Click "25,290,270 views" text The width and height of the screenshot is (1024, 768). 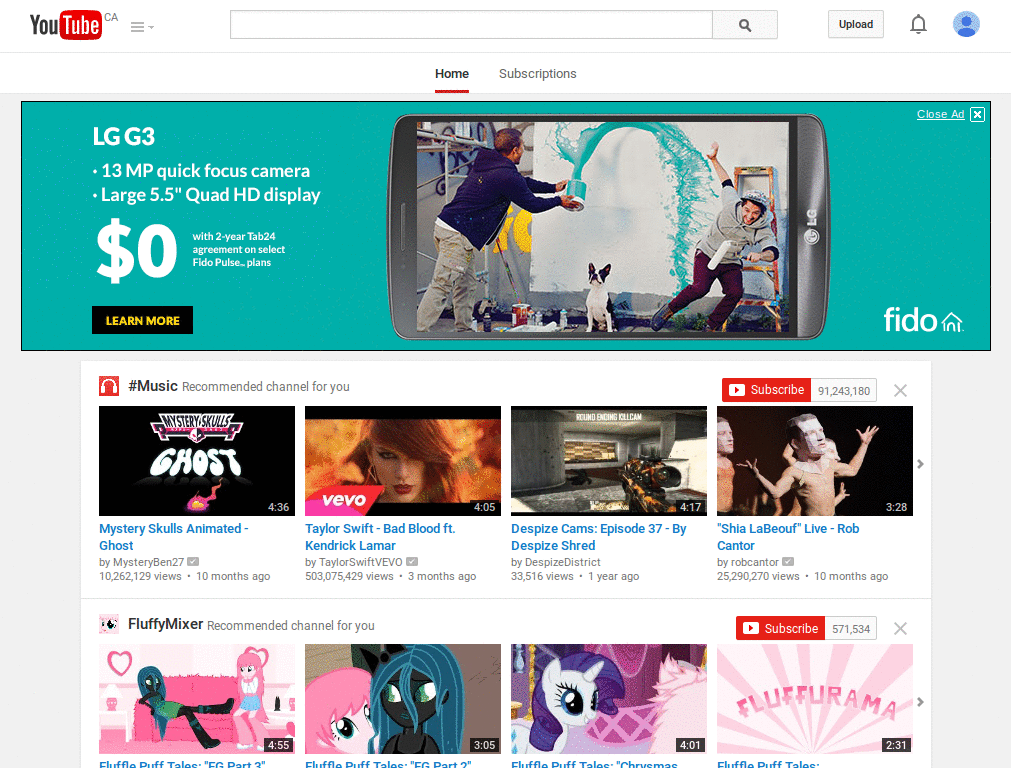[x=758, y=577]
